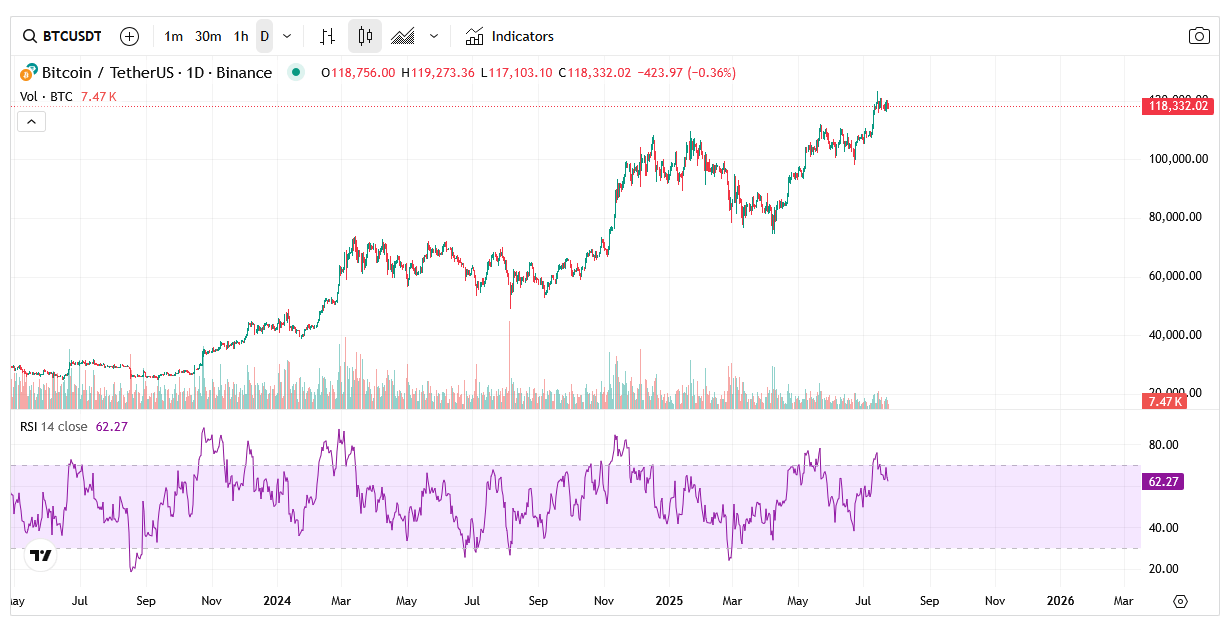Open the BTCUSDT symbol search
This screenshot has height=632, width=1228.
[62, 36]
